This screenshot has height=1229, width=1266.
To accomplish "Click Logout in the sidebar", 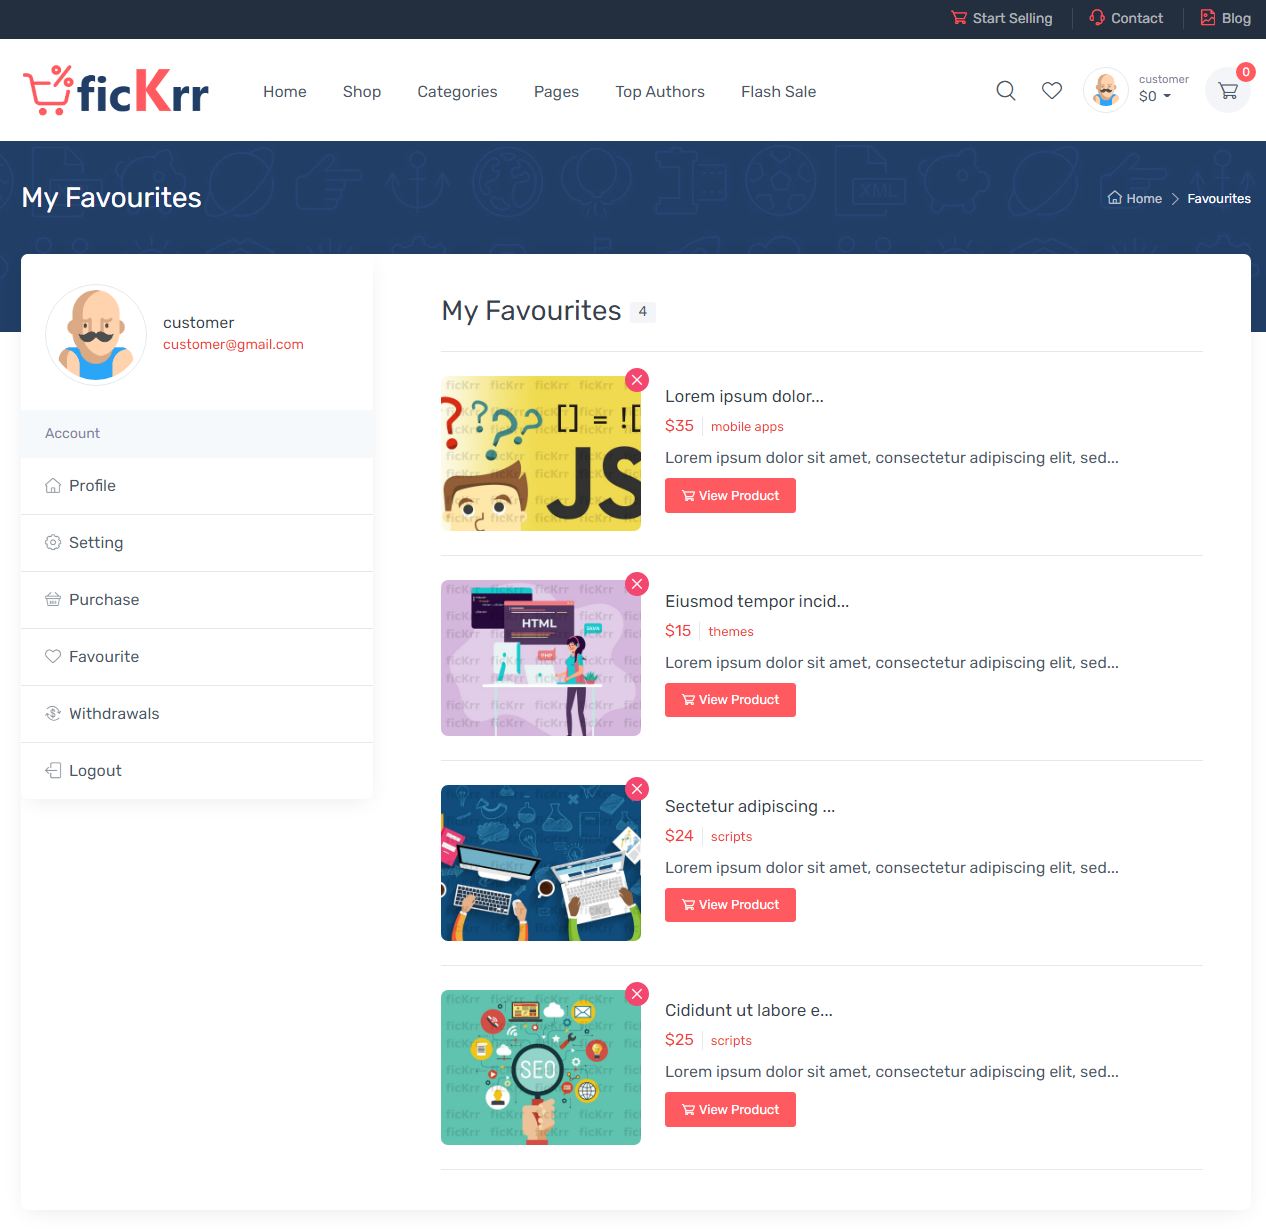I will (x=197, y=771).
